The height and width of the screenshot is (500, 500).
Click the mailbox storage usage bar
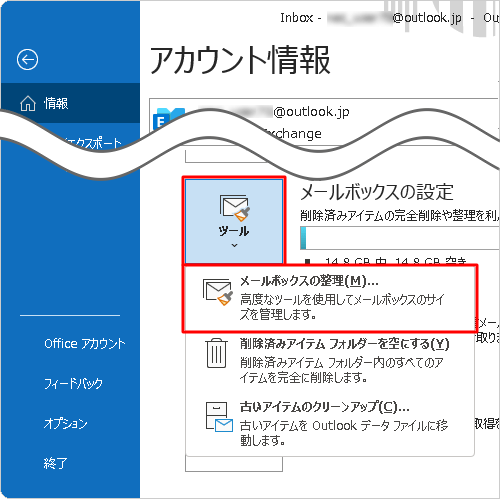pos(399,238)
